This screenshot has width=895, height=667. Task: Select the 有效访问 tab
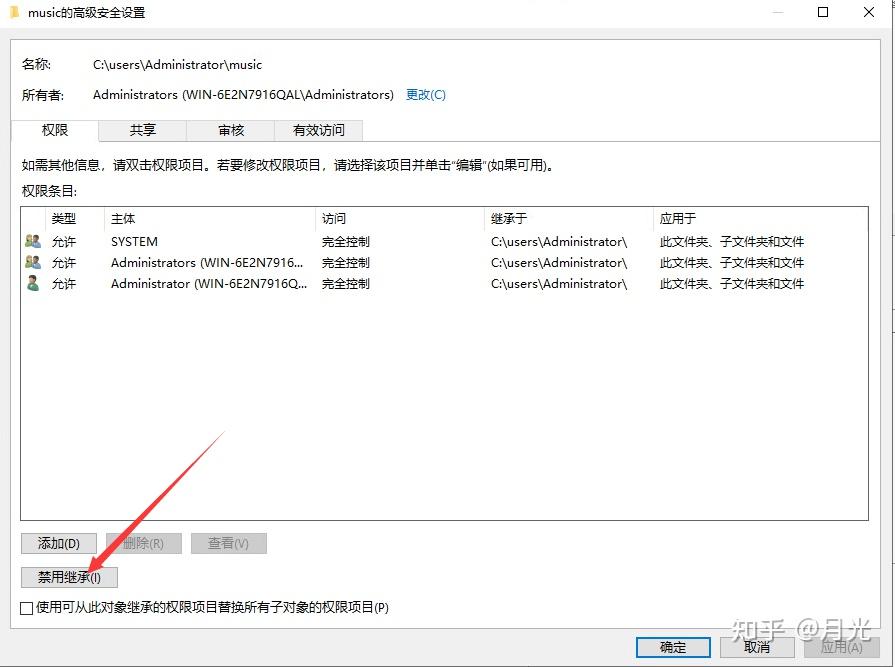click(x=322, y=130)
